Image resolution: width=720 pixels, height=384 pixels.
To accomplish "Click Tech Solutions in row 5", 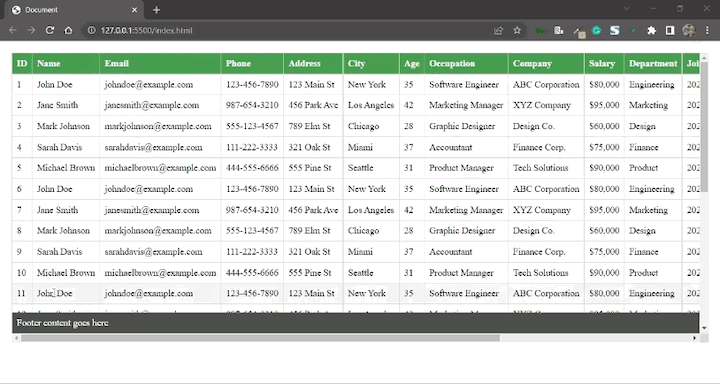I will tap(540, 168).
